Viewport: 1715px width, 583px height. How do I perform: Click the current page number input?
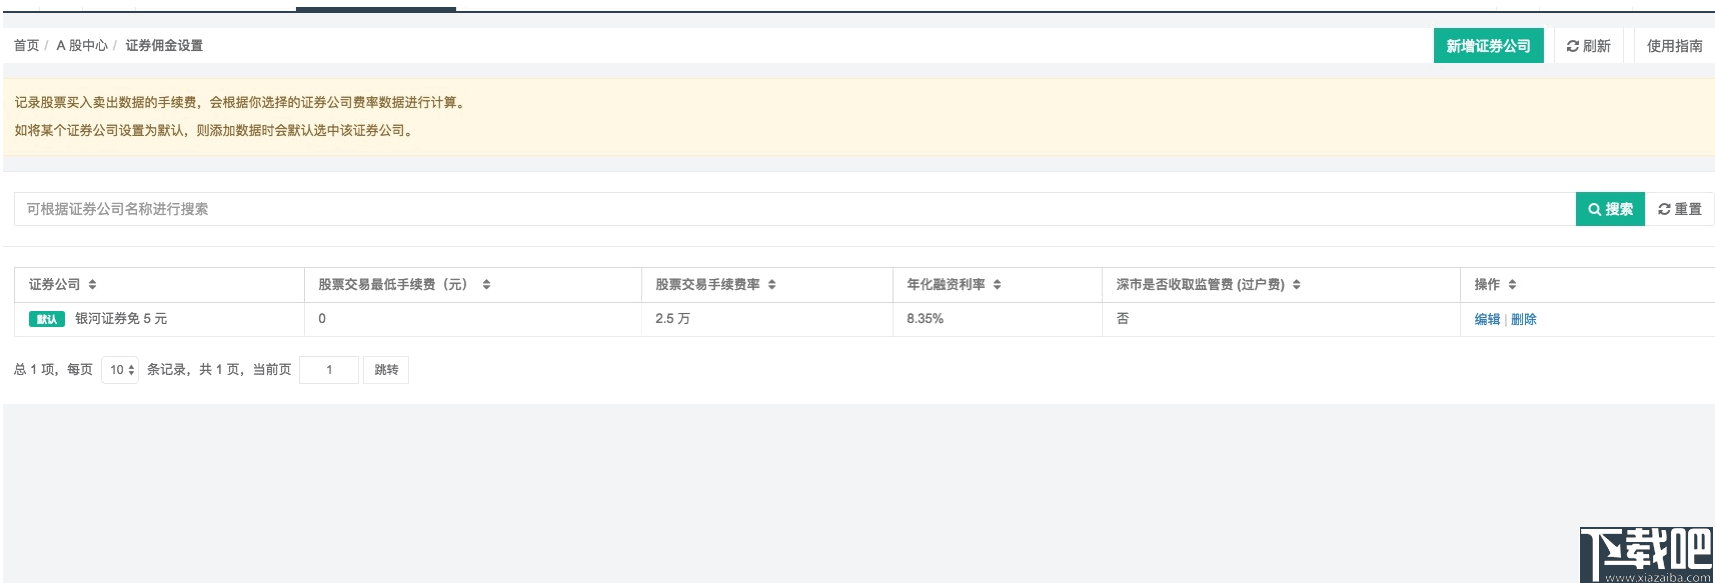(329, 370)
